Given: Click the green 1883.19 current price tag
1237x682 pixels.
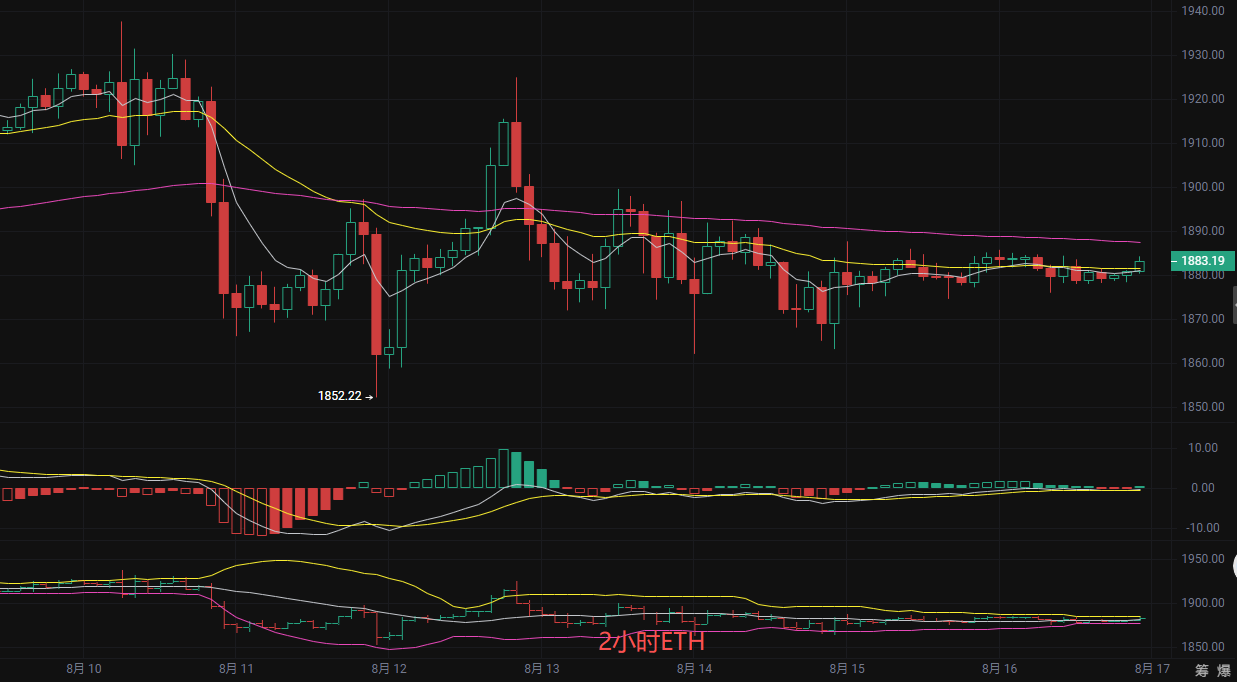Looking at the screenshot, I should 1202,261.
